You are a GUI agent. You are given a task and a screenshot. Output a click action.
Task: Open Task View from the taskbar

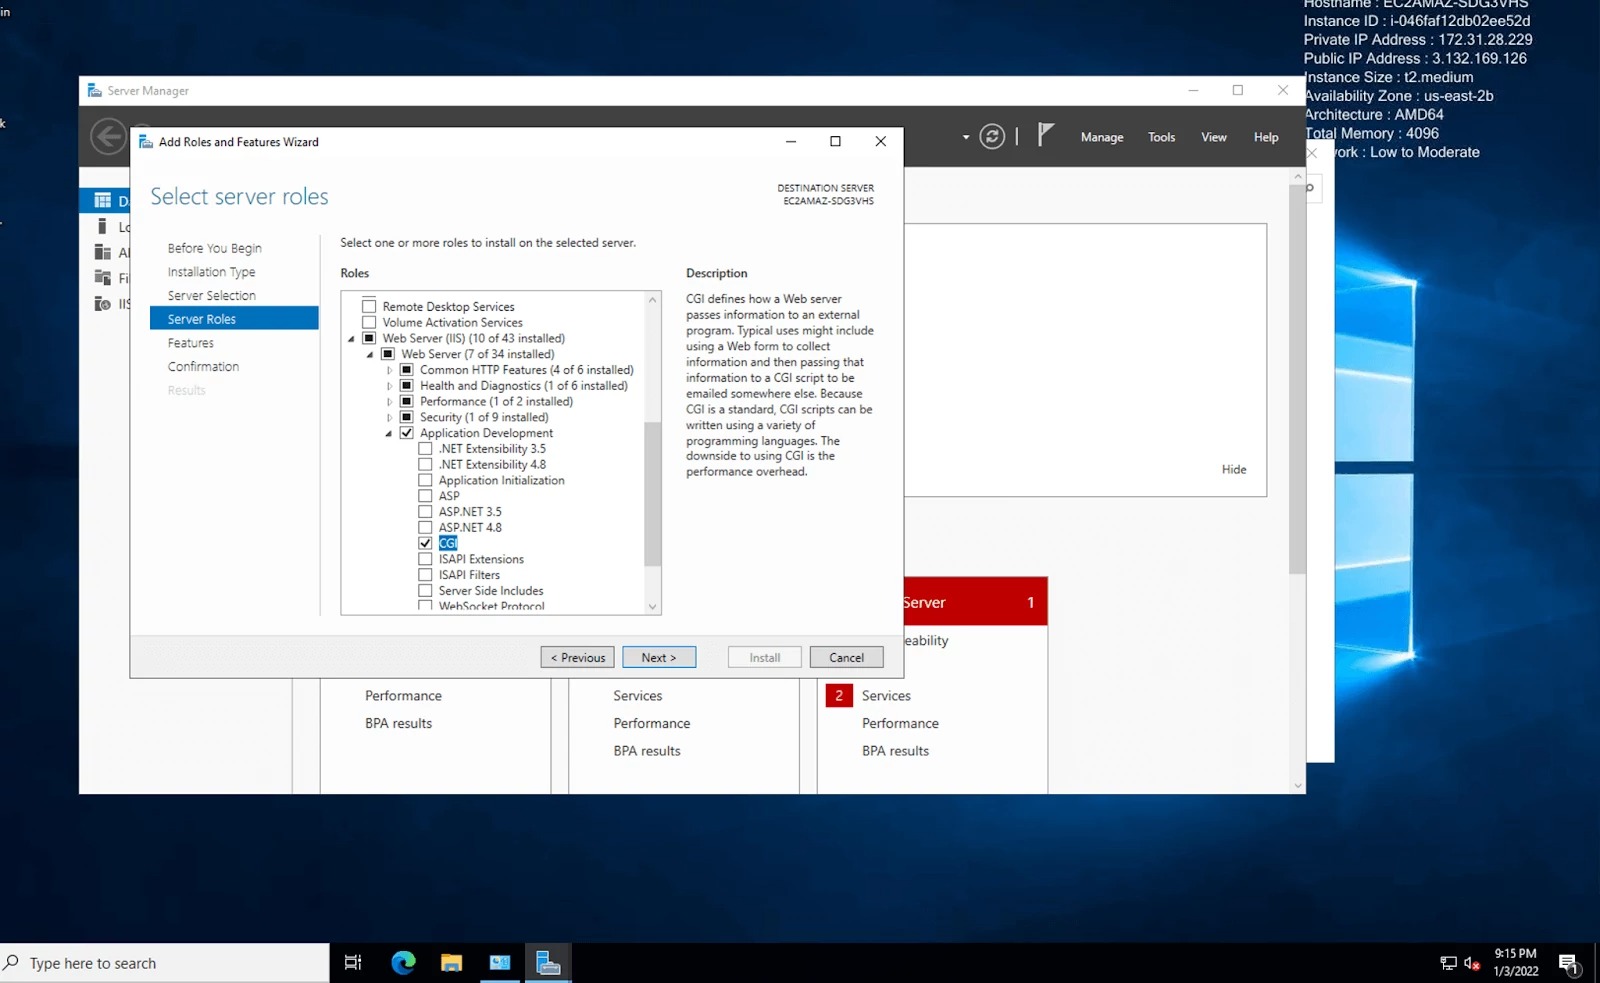[353, 963]
